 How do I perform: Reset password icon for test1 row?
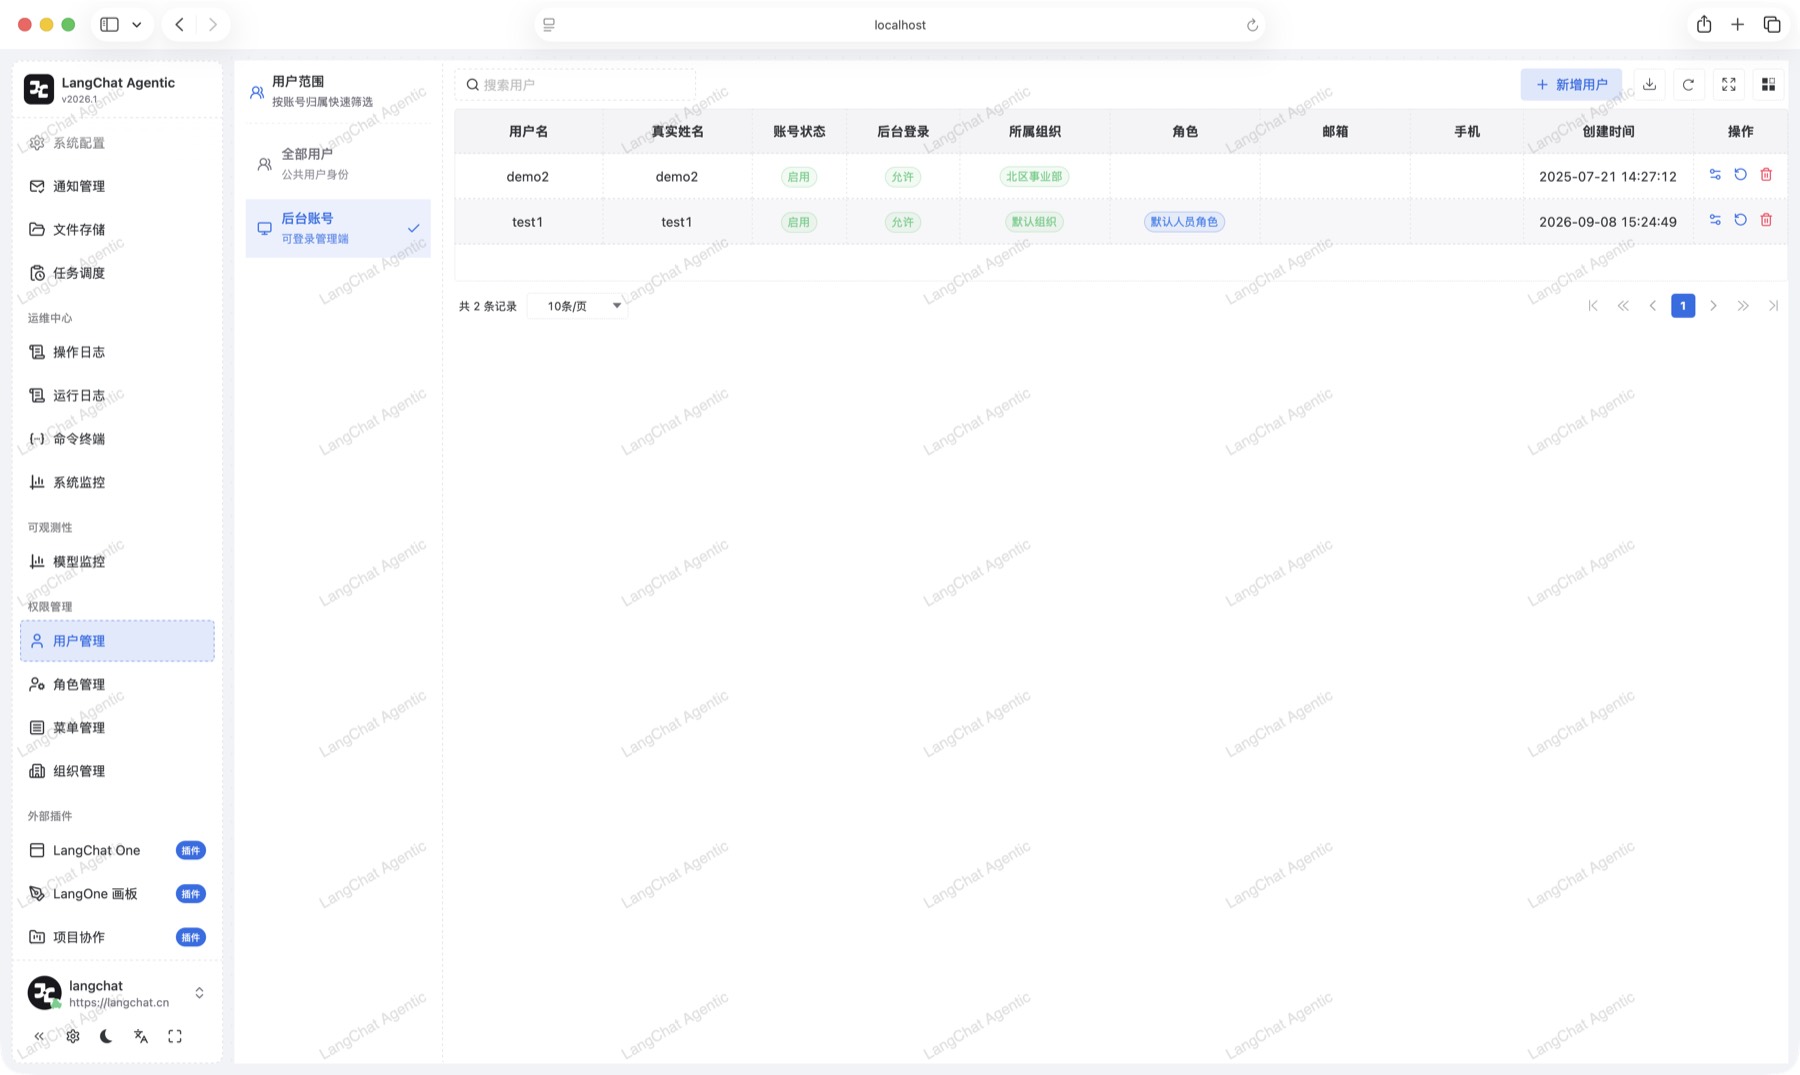click(x=1740, y=220)
